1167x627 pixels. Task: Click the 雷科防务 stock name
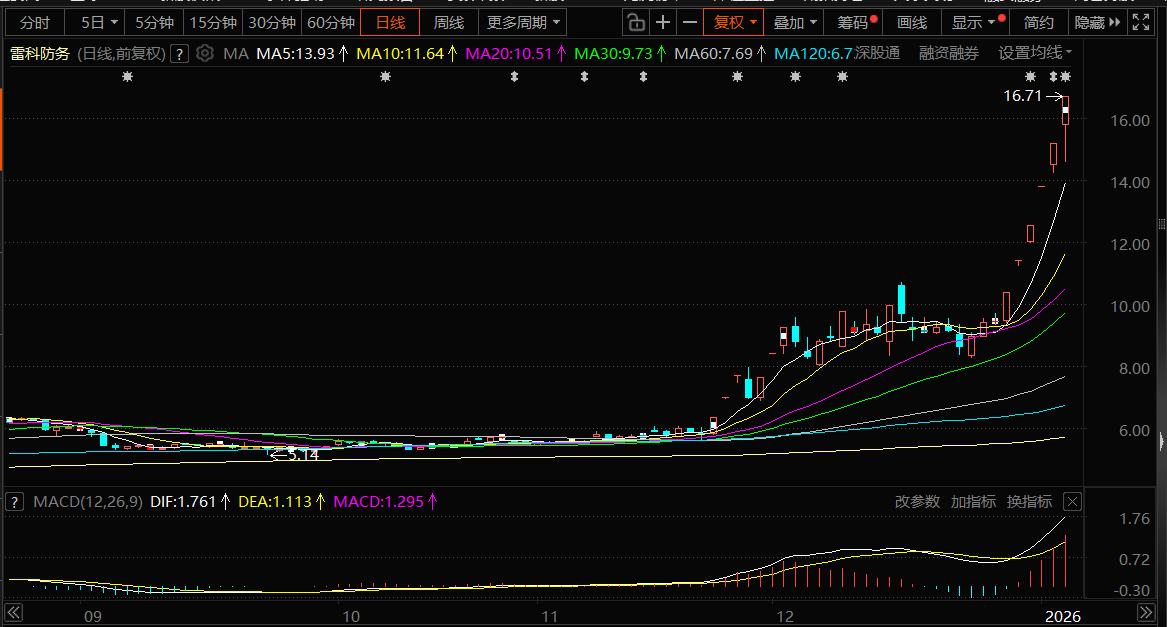[39, 54]
